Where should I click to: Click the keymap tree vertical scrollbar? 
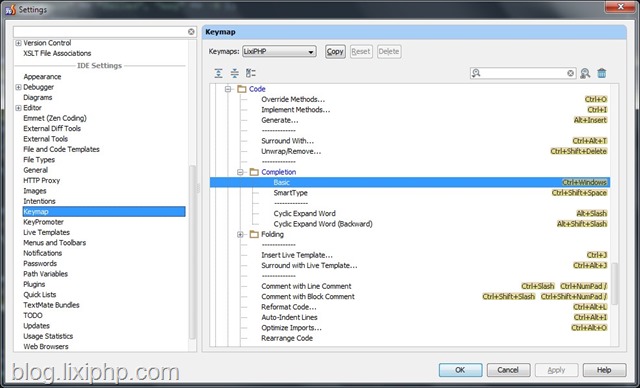[x=614, y=283]
